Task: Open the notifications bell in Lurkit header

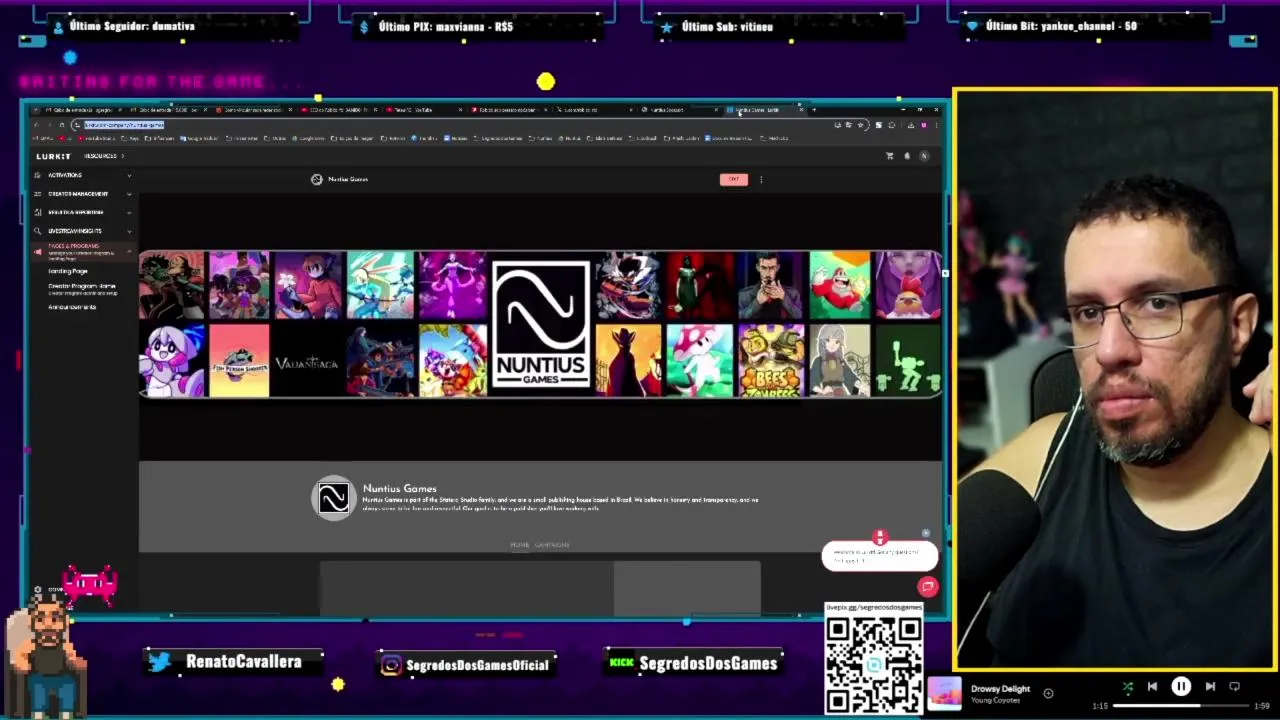Action: 907,156
